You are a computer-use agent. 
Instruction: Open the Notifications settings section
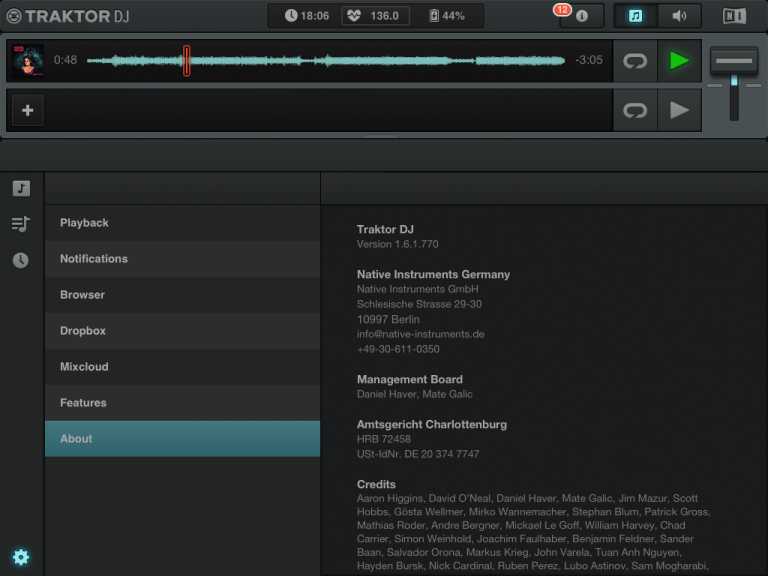click(x=182, y=259)
